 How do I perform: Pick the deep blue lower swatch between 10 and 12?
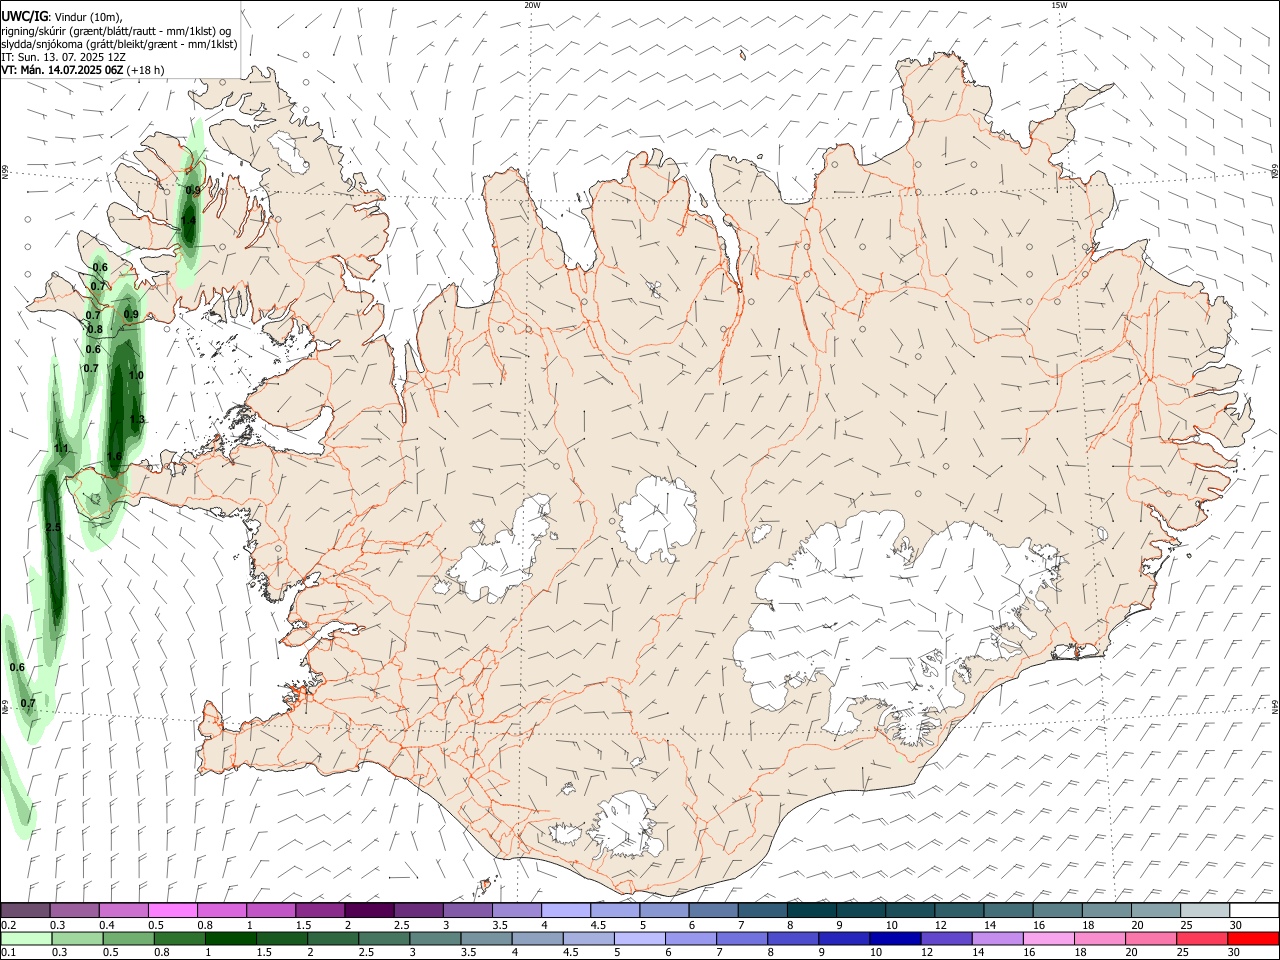[x=894, y=938]
